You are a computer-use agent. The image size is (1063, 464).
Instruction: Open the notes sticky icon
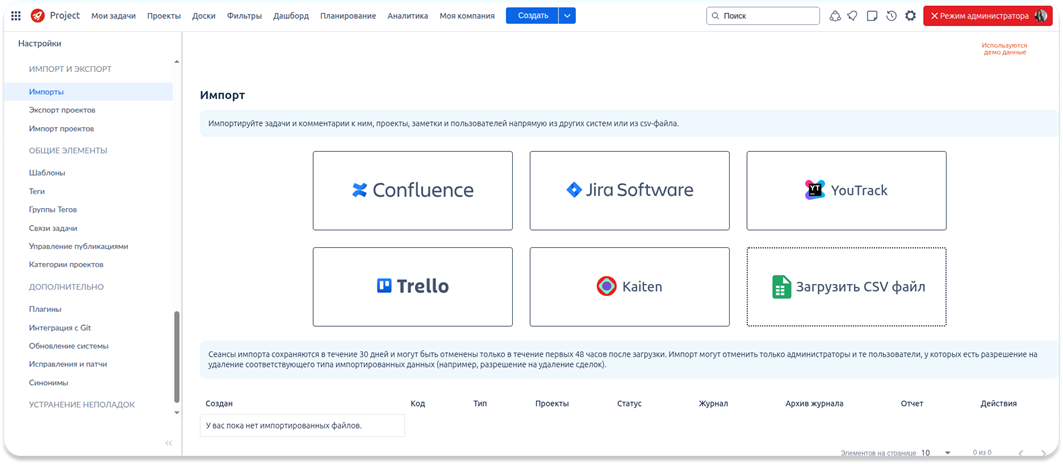(873, 16)
